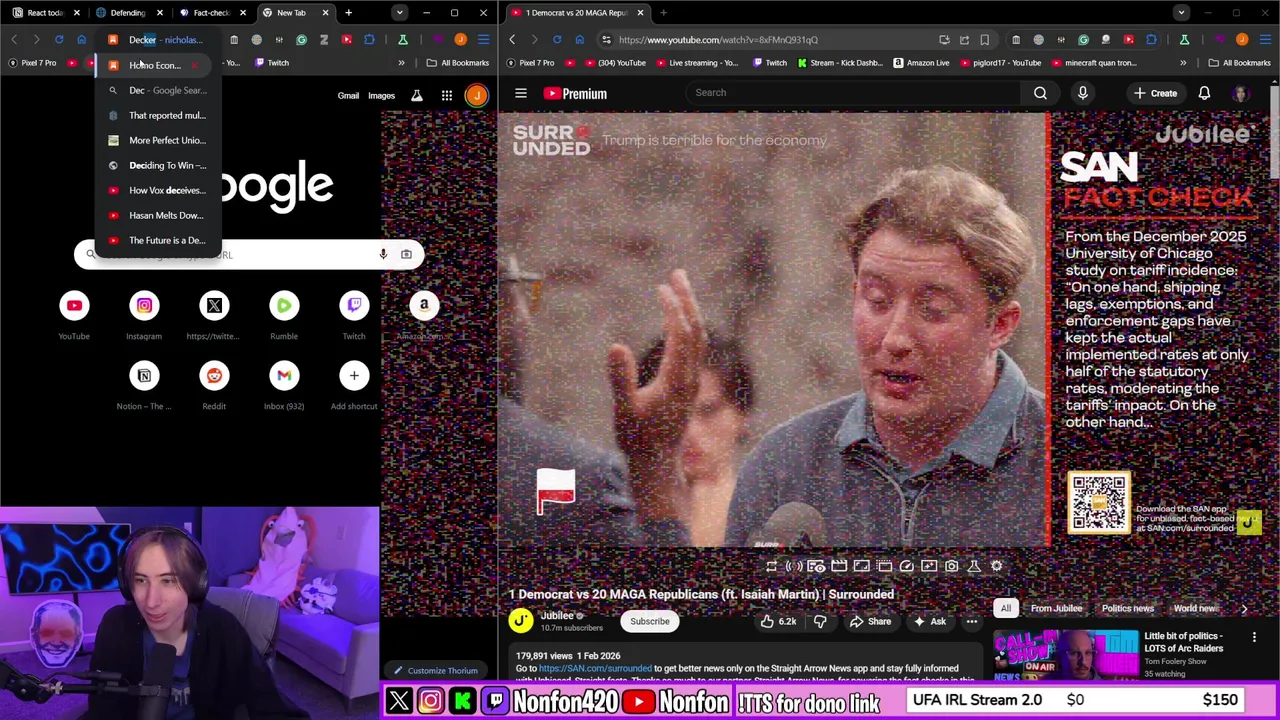Go to home in the left browser window
The height and width of the screenshot is (720, 1280).
pos(82,40)
